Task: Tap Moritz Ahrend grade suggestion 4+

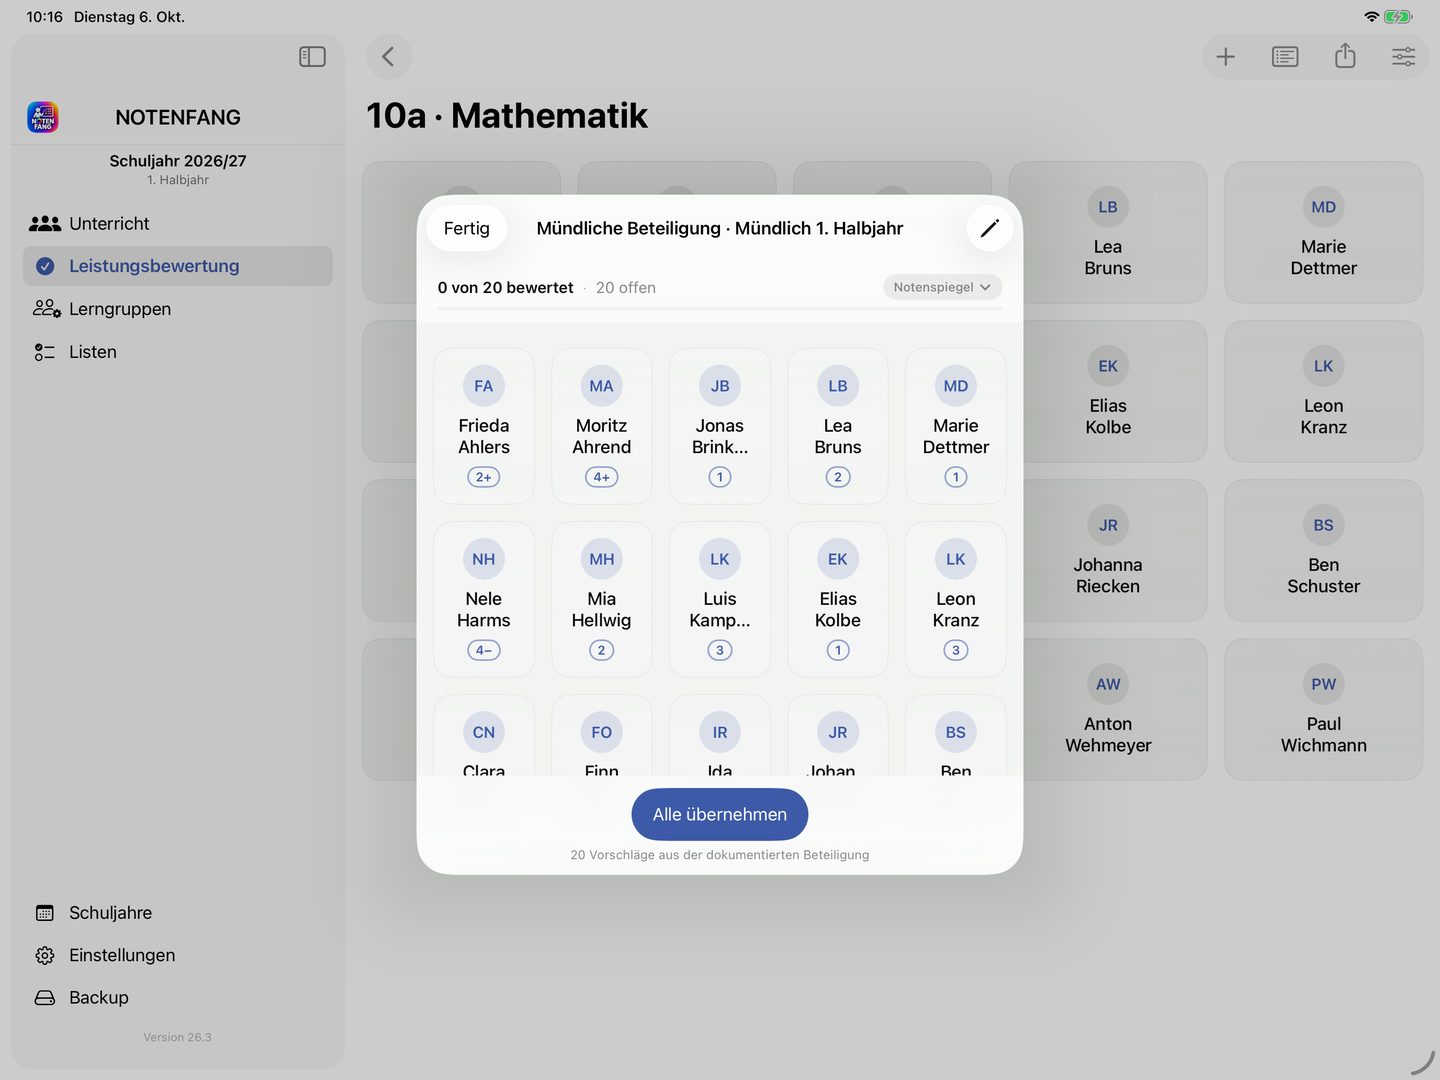Action: [602, 477]
